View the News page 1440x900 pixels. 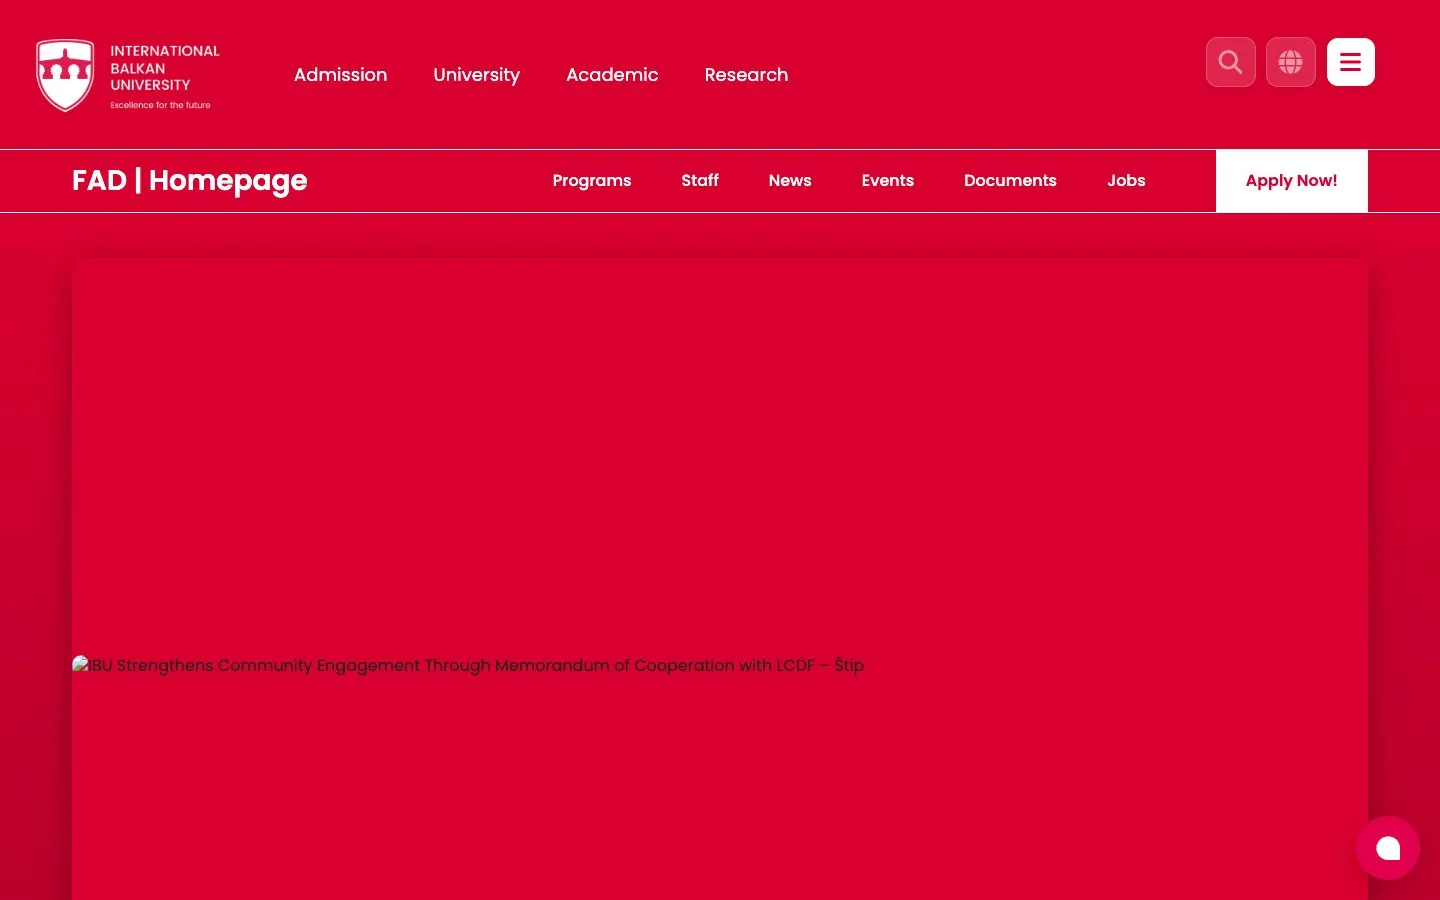790,181
